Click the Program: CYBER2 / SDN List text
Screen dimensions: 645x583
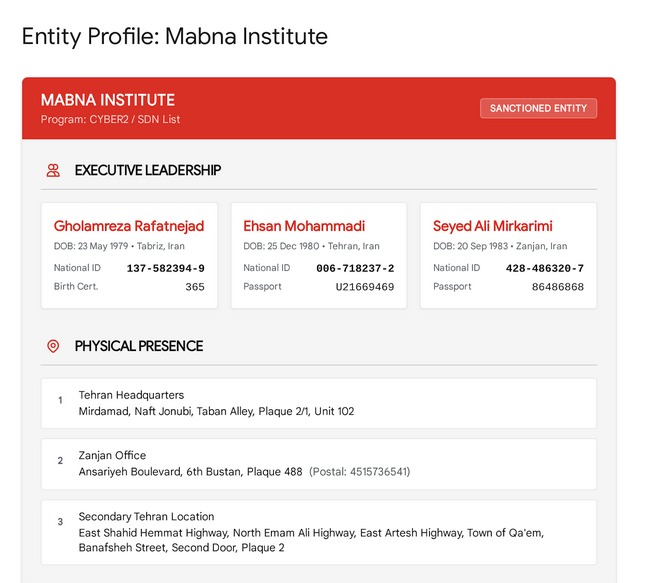pos(110,119)
